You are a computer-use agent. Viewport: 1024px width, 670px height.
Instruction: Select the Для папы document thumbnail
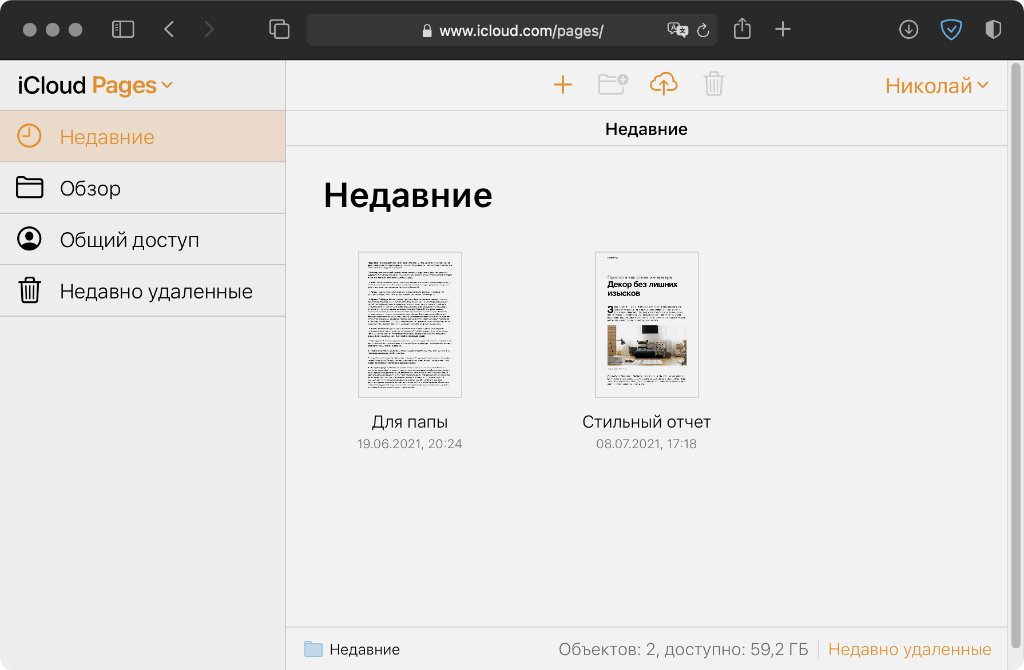click(410, 325)
